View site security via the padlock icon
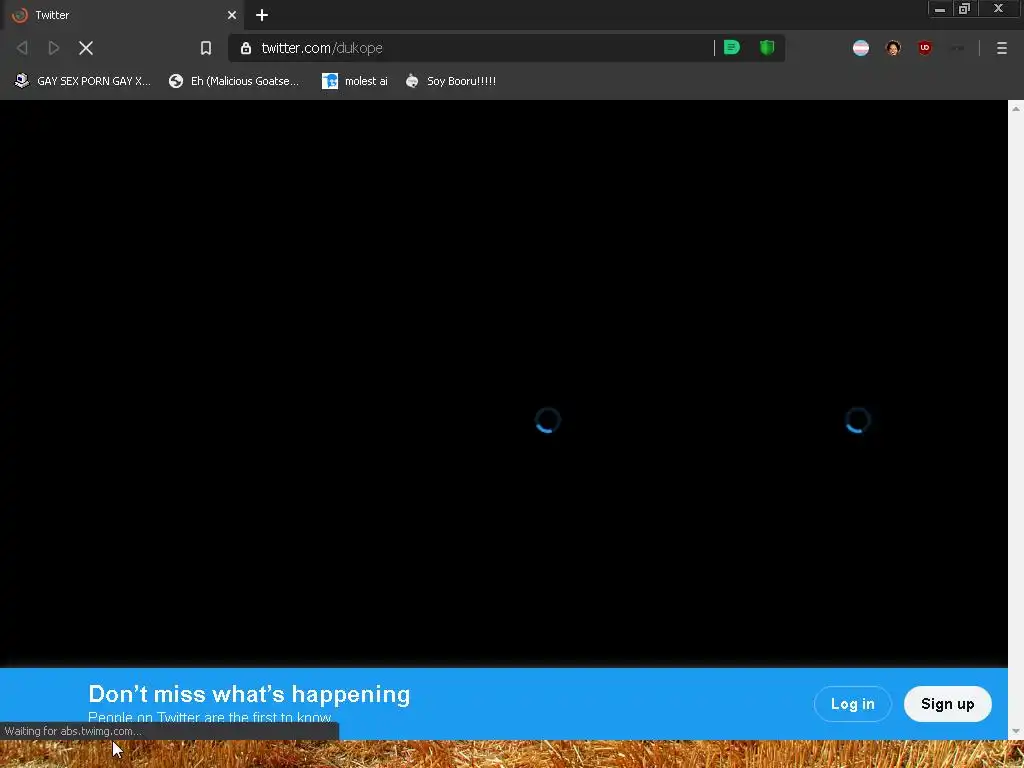 (246, 48)
